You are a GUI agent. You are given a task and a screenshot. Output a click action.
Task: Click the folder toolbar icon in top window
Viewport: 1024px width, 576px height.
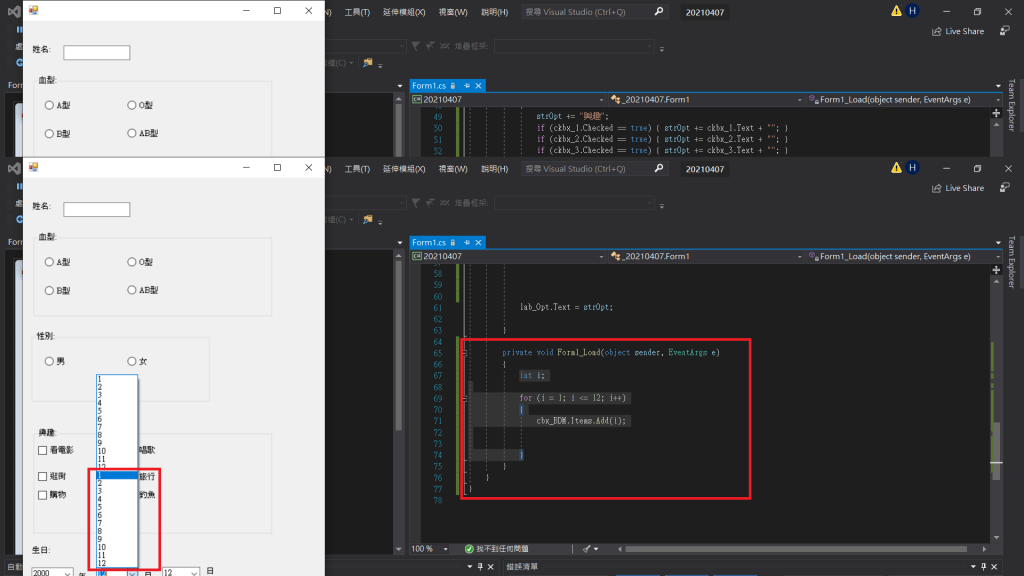point(368,63)
